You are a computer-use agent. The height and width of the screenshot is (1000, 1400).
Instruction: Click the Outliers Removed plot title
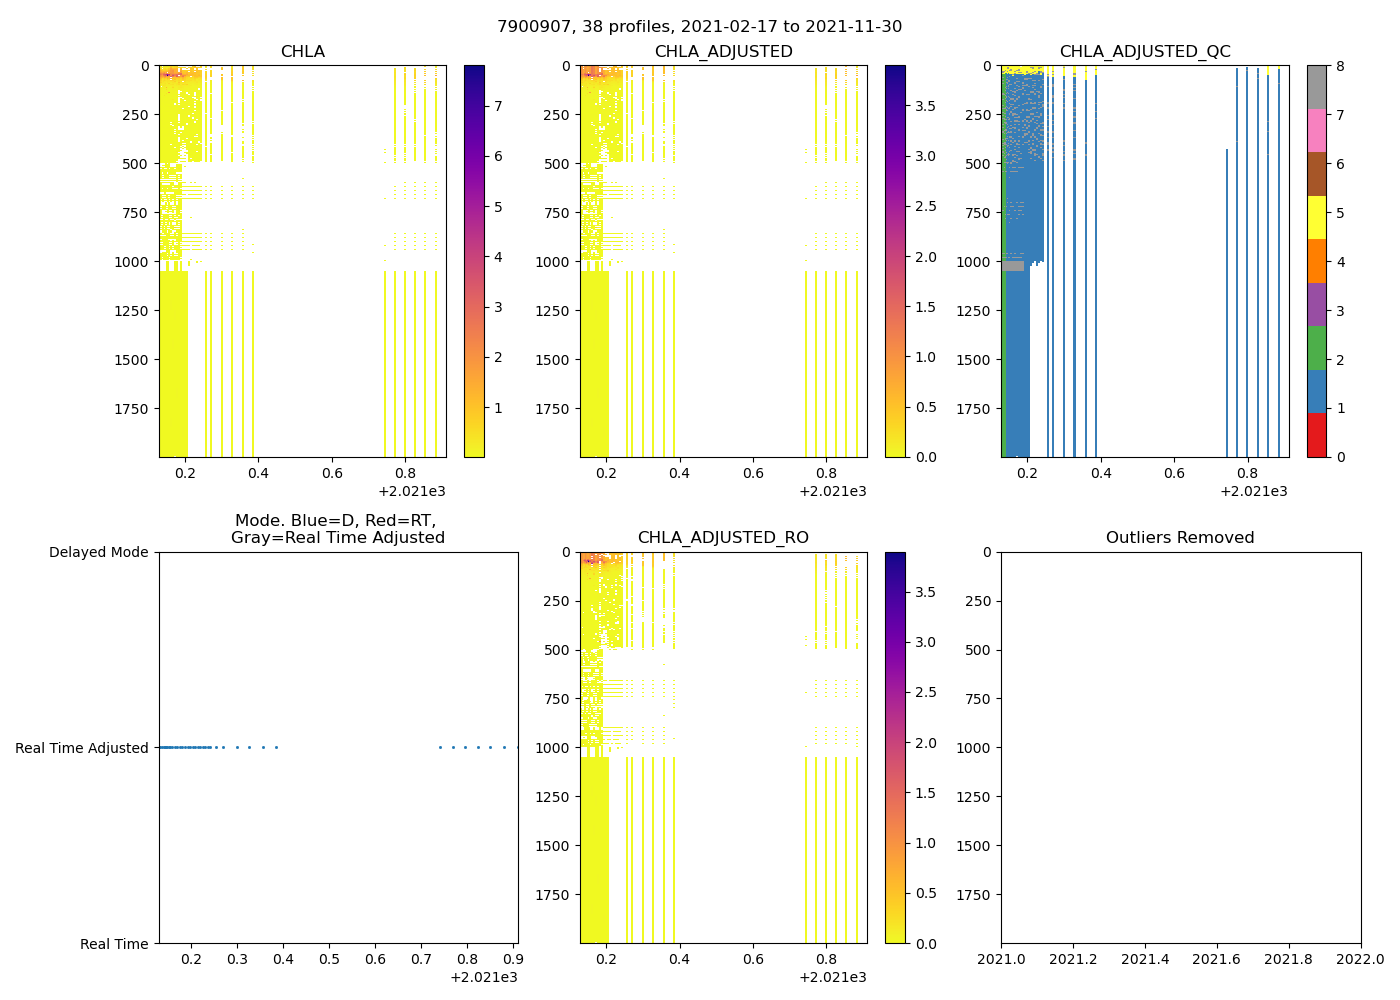(1180, 538)
